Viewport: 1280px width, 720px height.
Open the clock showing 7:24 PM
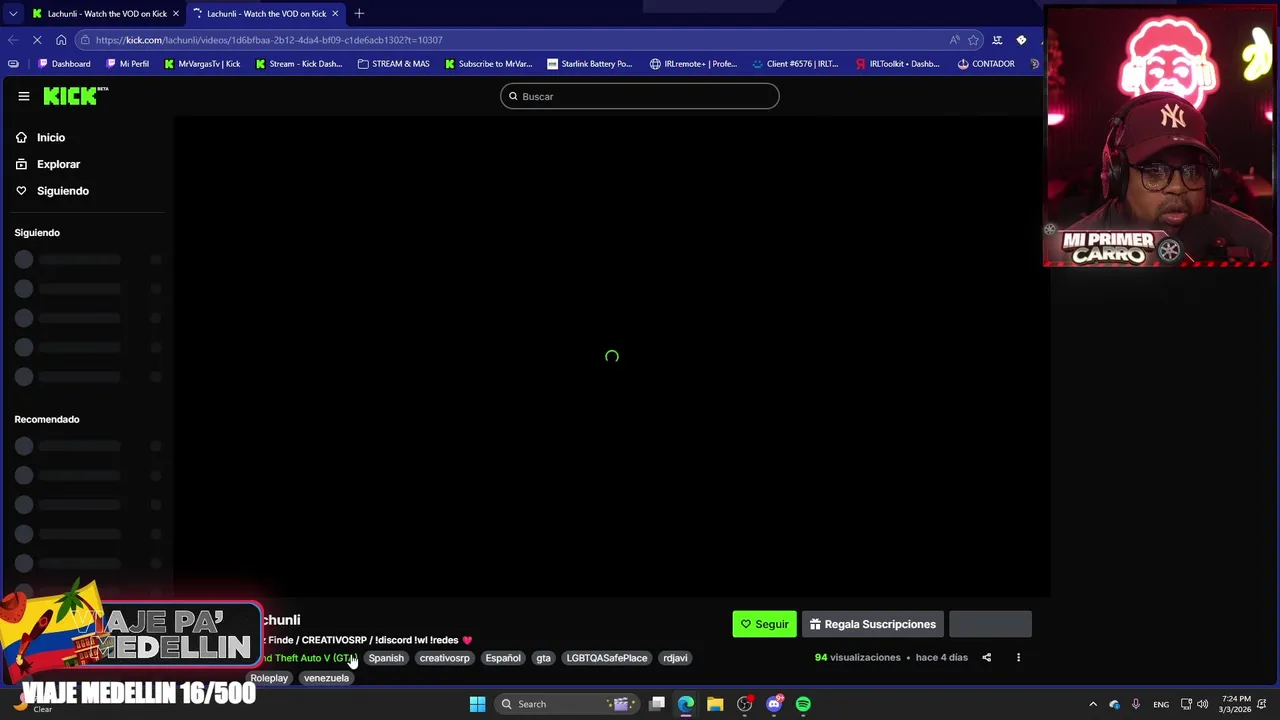point(1235,704)
